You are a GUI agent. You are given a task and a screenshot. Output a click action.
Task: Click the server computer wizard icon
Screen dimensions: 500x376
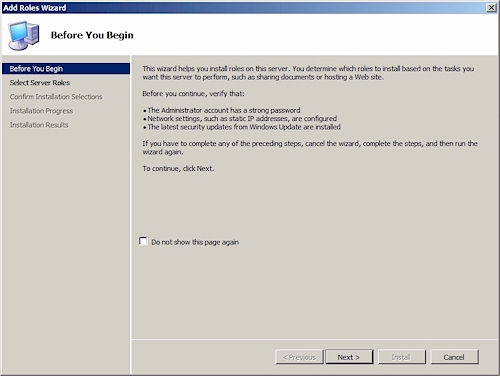click(24, 35)
